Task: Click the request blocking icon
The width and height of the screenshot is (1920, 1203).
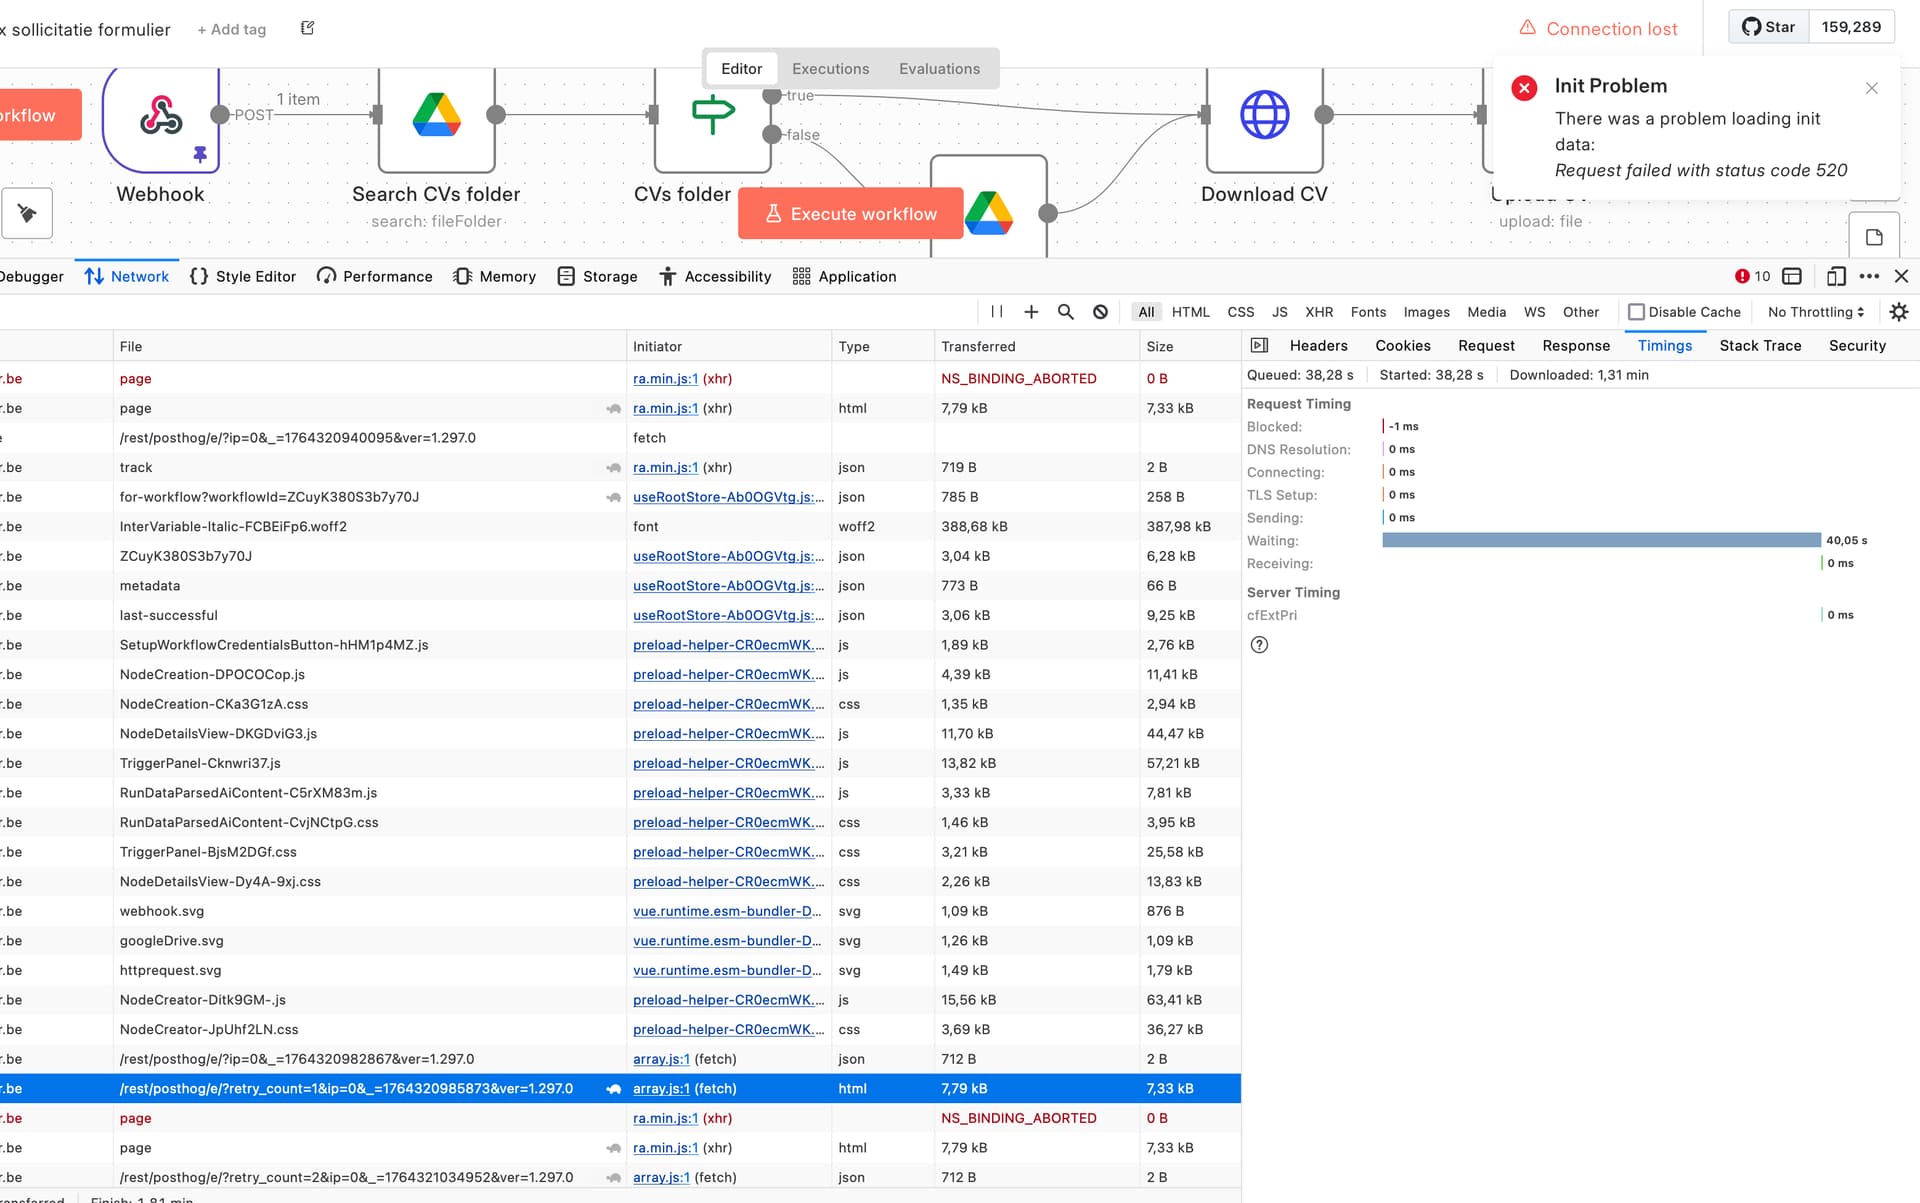Action: [1100, 312]
